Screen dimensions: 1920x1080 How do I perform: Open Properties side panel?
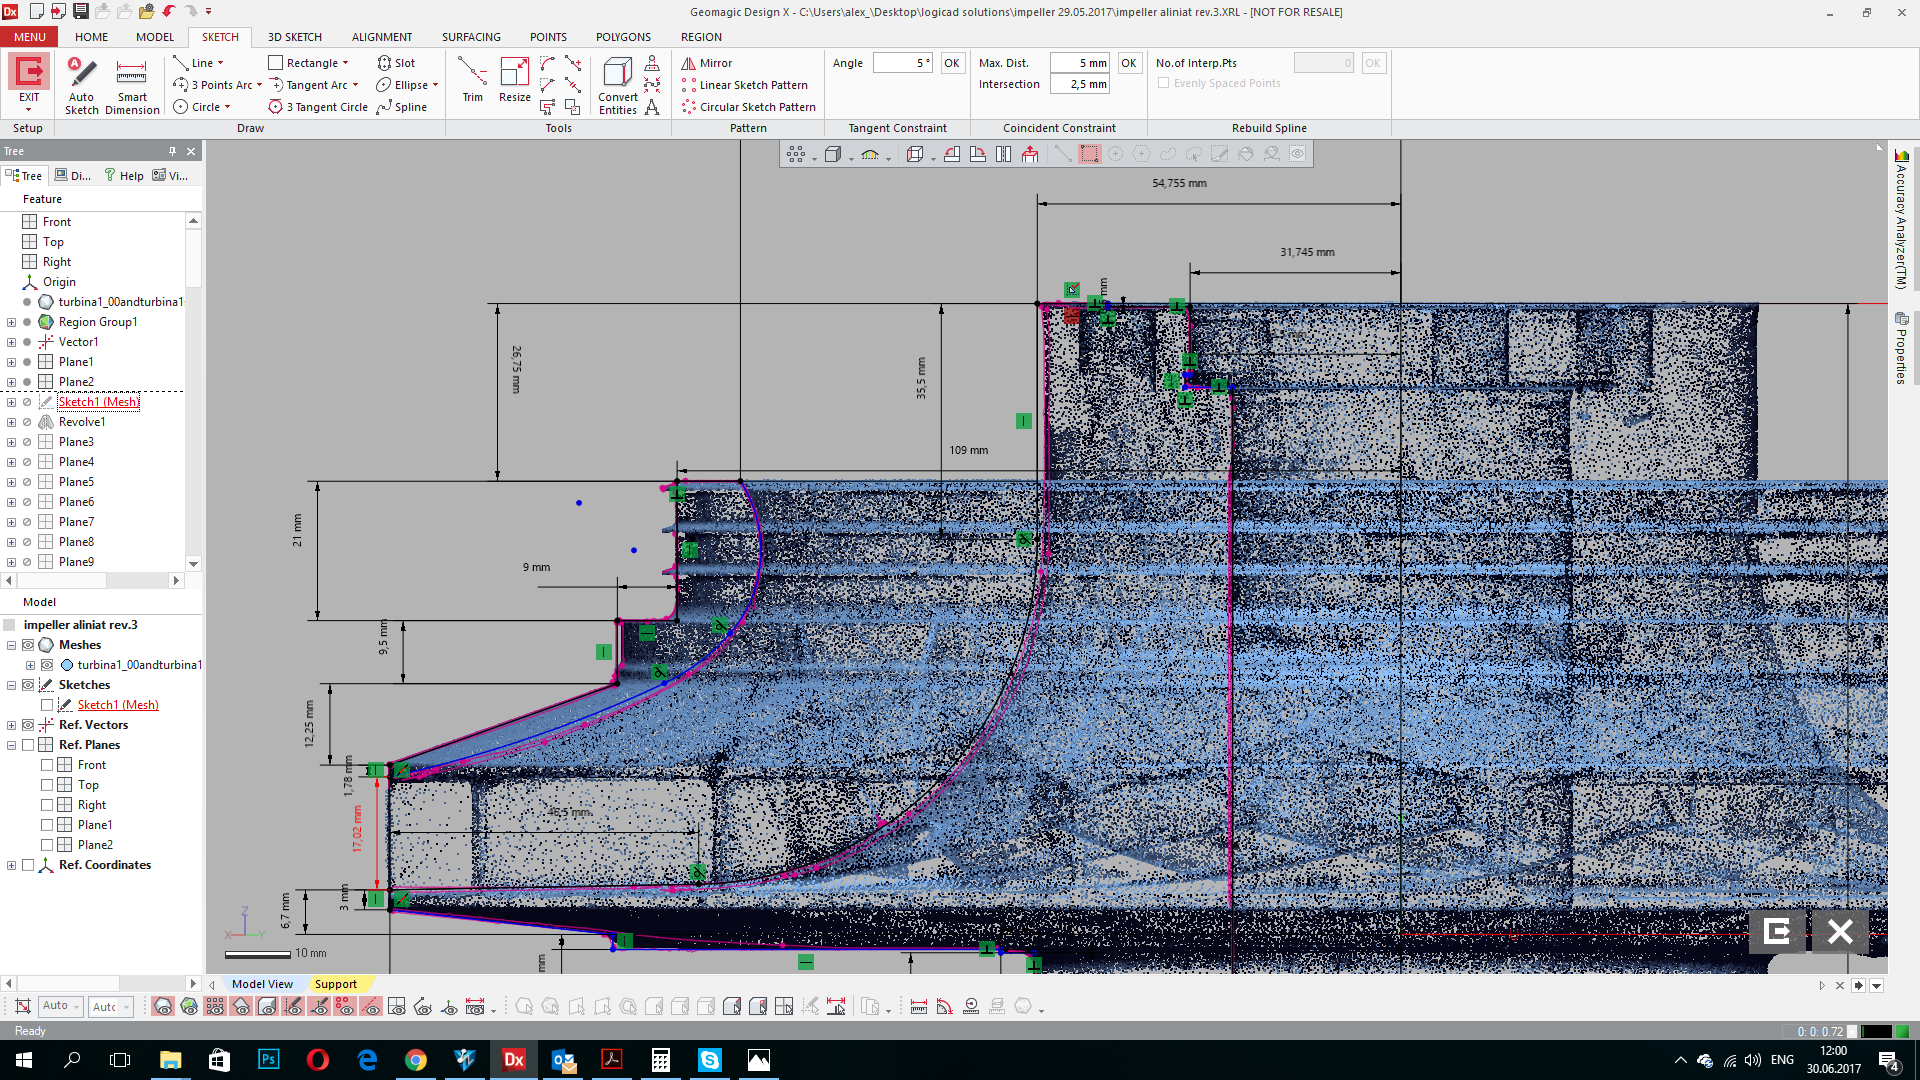1901,348
